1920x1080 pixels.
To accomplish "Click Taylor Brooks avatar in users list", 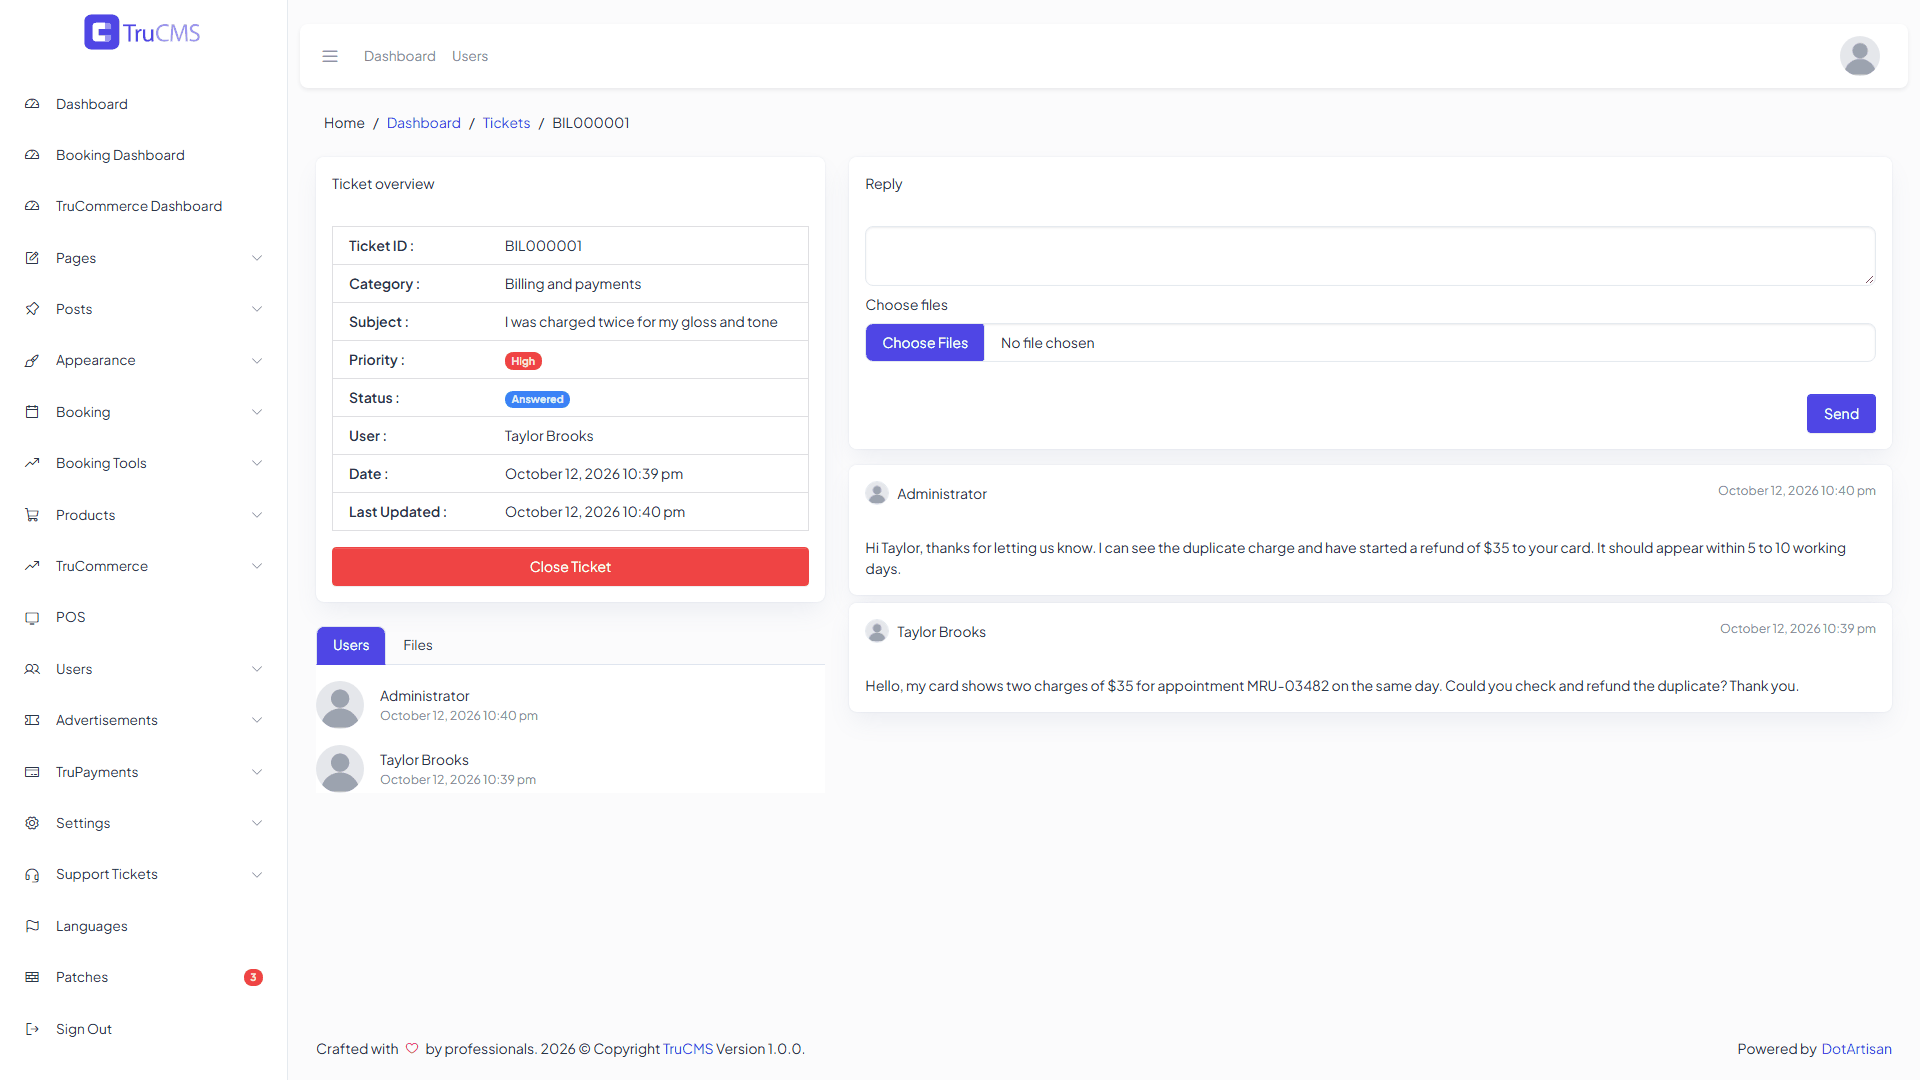I will (340, 769).
